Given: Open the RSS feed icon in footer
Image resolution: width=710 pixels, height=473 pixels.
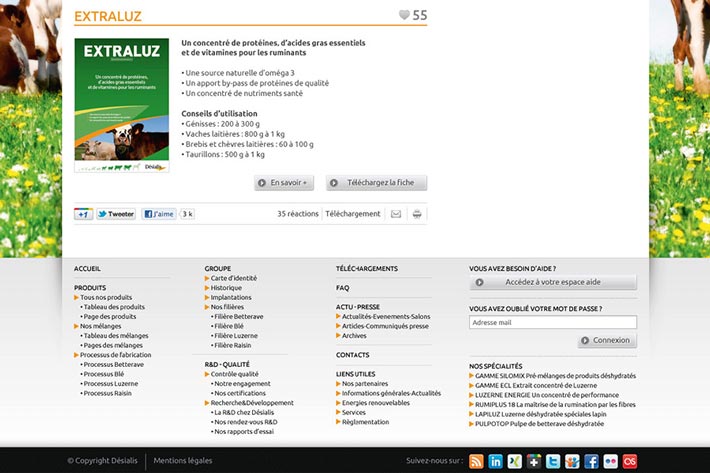Looking at the screenshot, I should (476, 461).
